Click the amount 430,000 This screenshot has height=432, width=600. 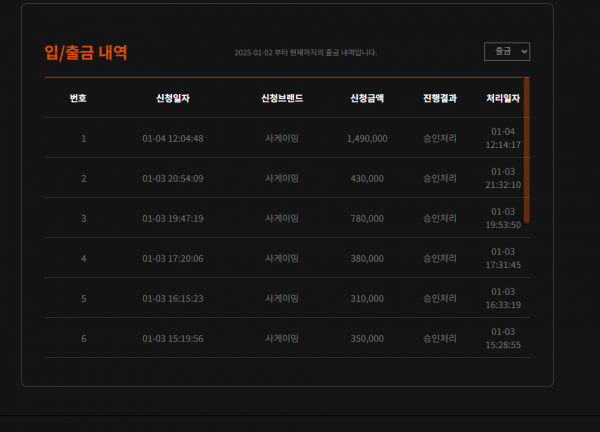[367, 179]
